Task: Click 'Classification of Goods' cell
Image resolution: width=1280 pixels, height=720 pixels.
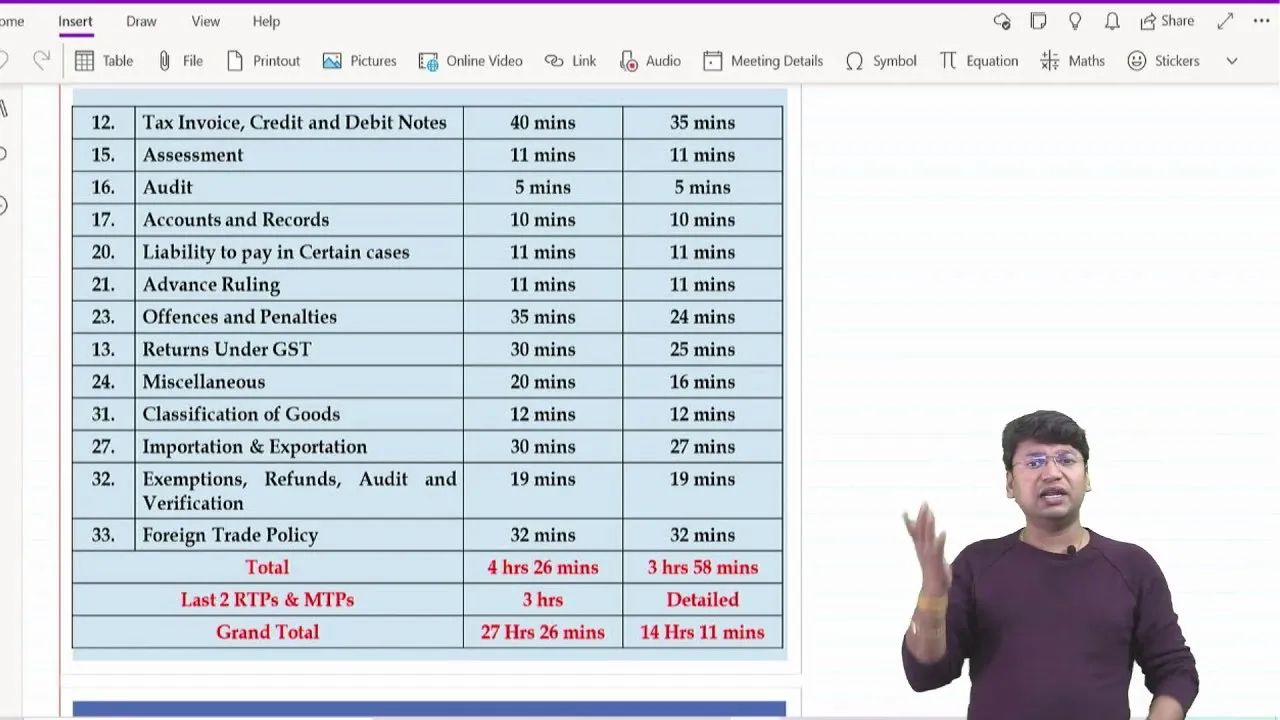Action: point(298,414)
